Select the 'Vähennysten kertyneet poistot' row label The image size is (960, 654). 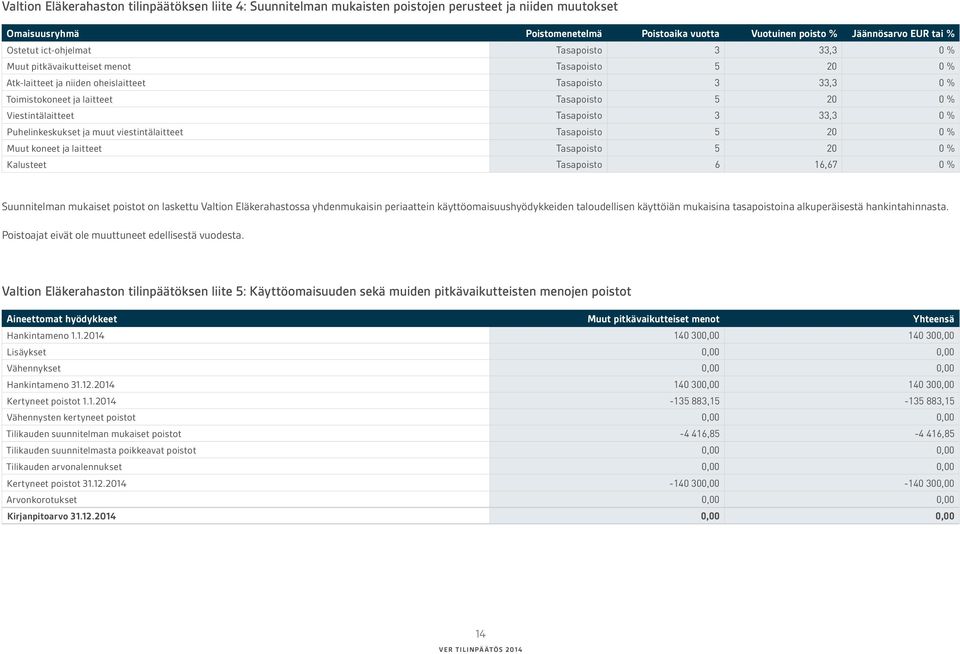[71, 418]
